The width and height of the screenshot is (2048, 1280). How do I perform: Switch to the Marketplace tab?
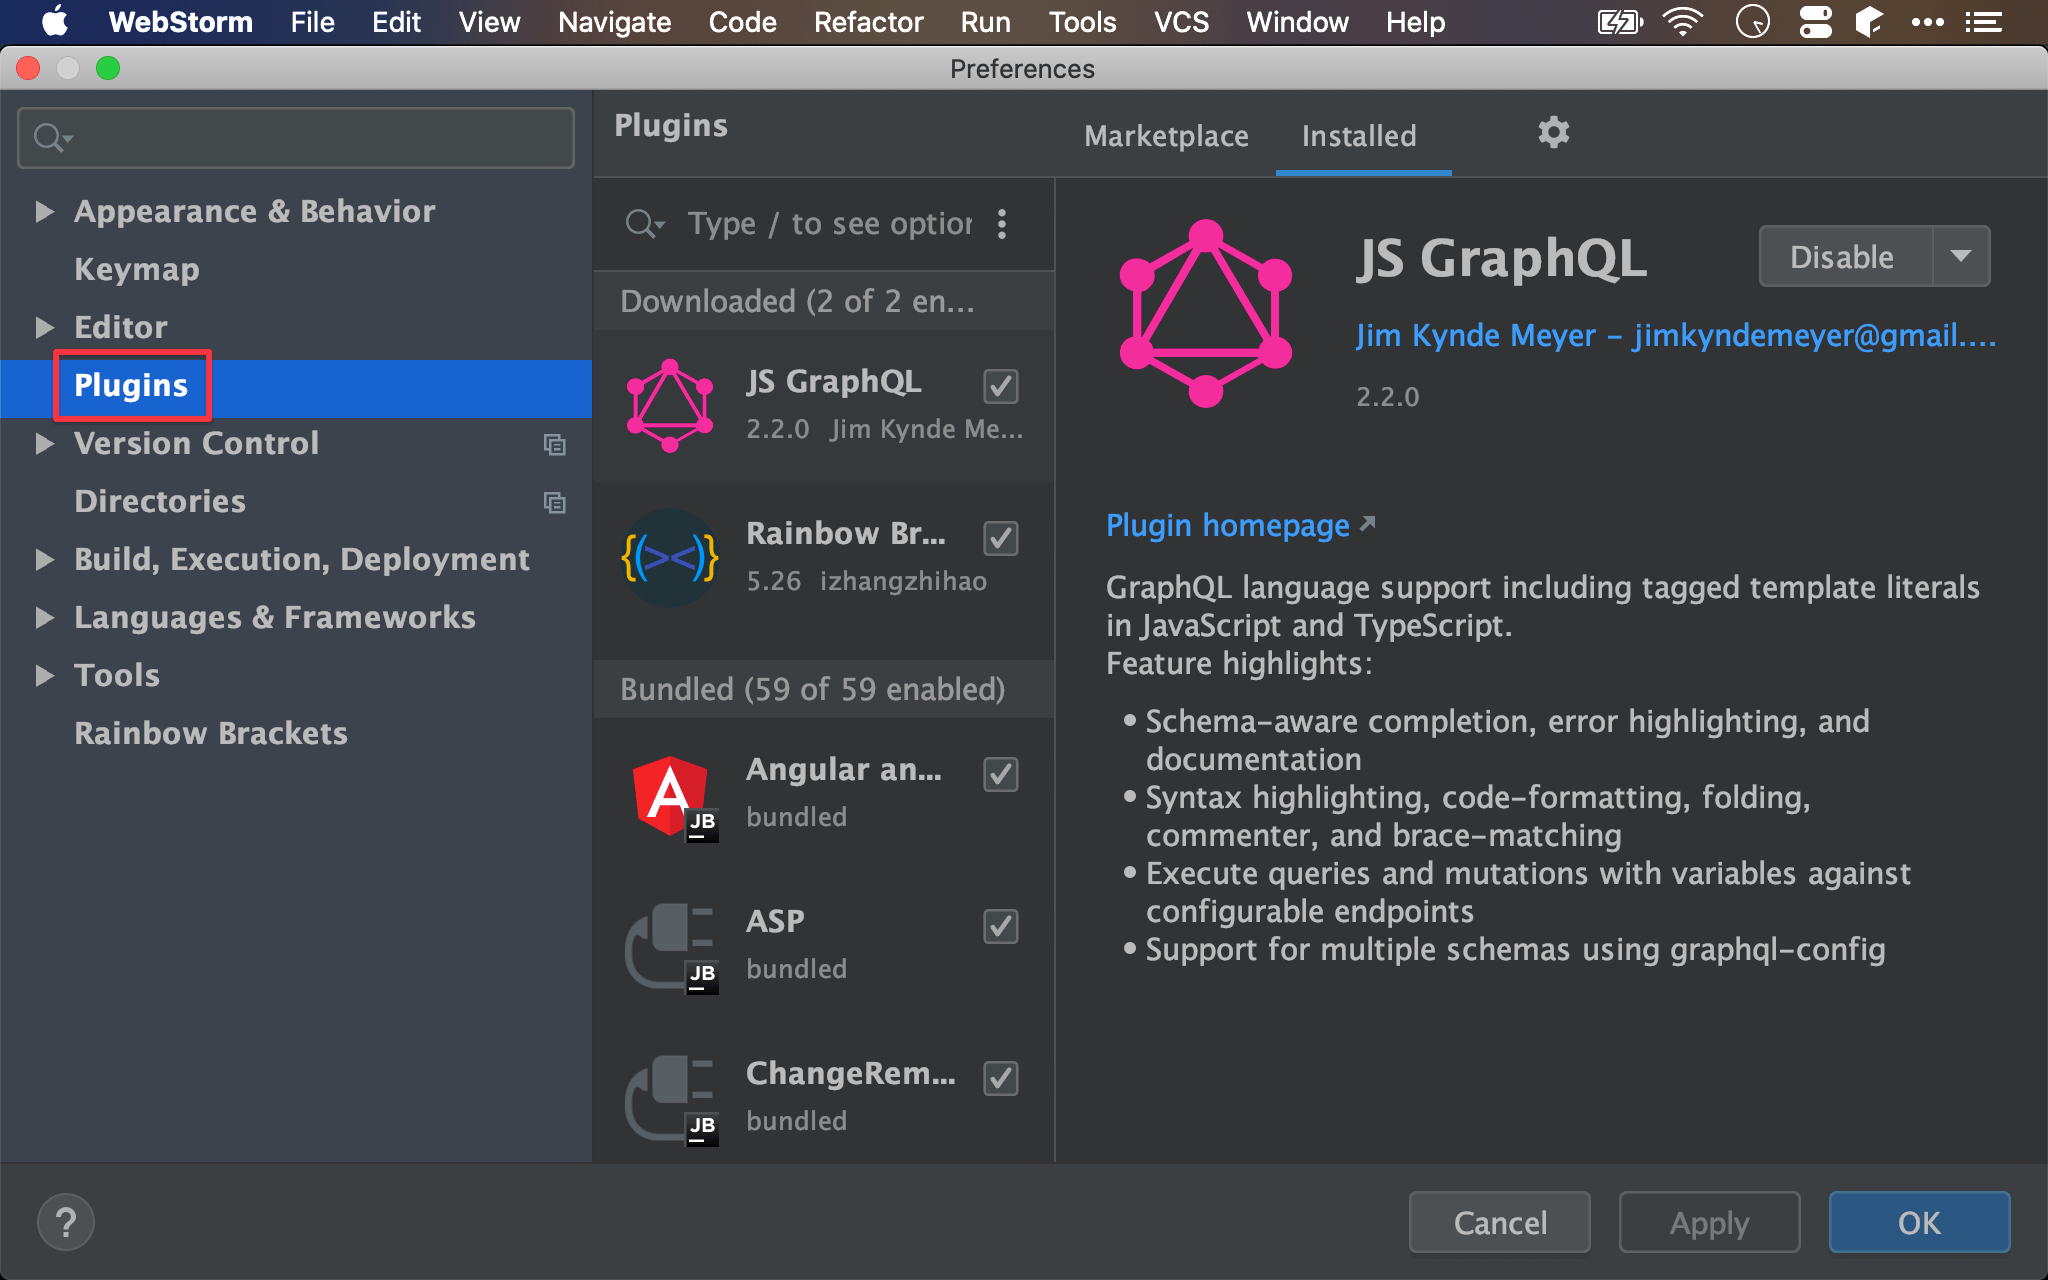click(x=1166, y=136)
